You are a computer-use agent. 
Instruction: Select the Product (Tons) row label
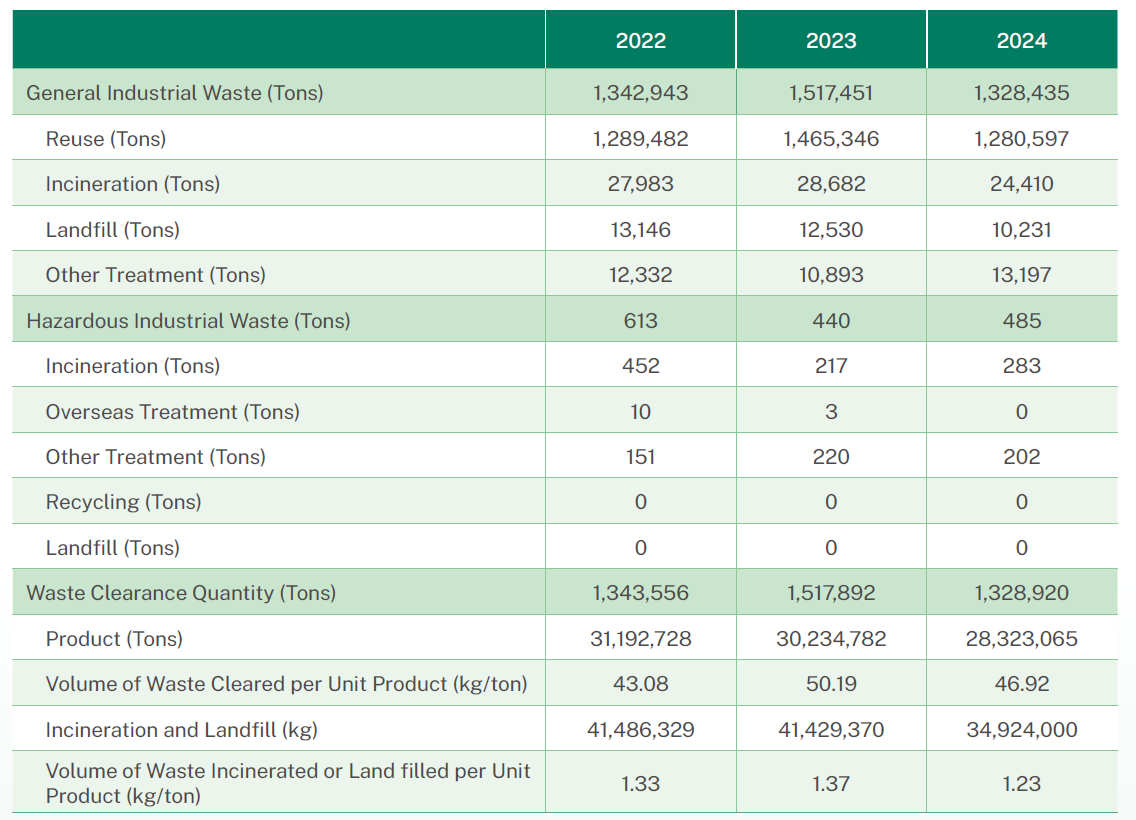tap(114, 639)
